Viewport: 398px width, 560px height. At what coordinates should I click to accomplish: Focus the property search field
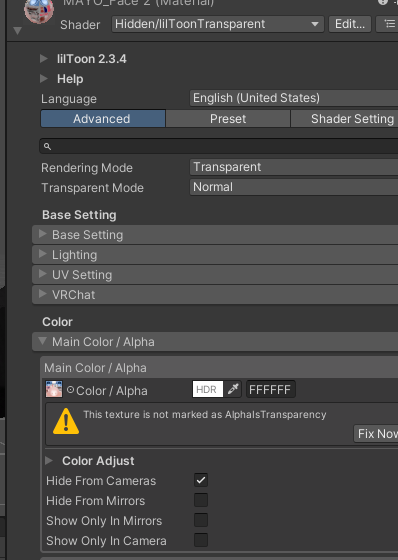(x=219, y=146)
